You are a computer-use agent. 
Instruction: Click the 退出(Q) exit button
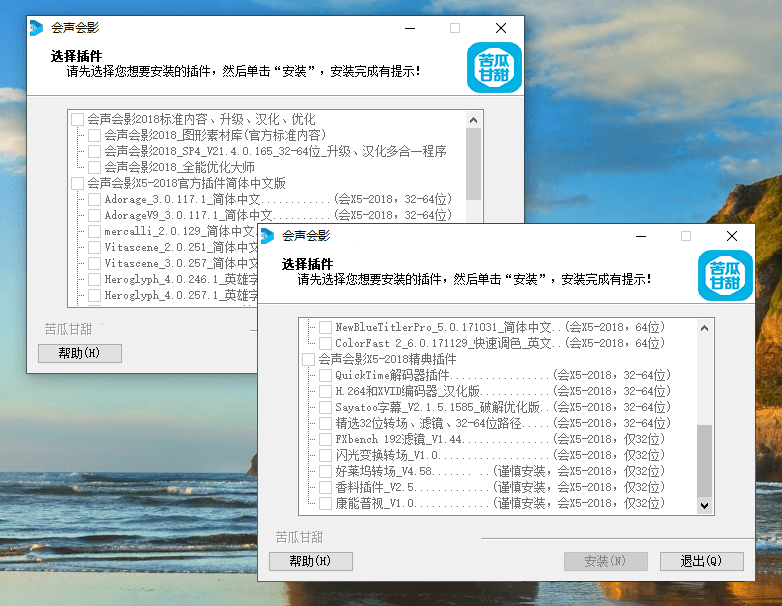[702, 561]
